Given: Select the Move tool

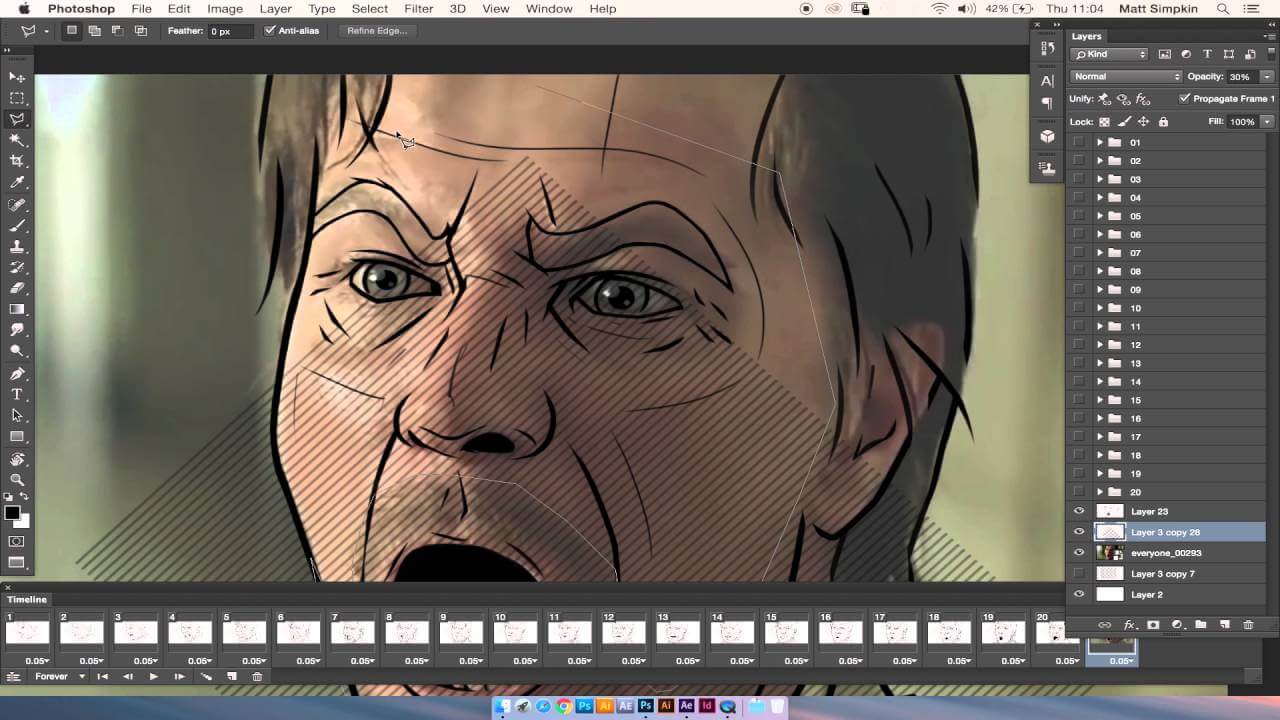Looking at the screenshot, I should click(x=17, y=77).
